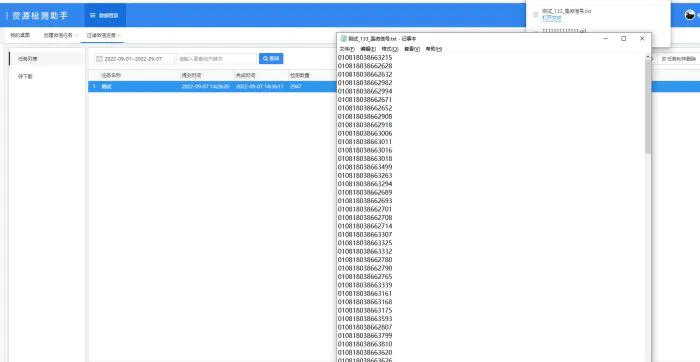The image size is (700, 362).
Task: Click the line 010818038662671 in Notepad
Action: pos(365,100)
